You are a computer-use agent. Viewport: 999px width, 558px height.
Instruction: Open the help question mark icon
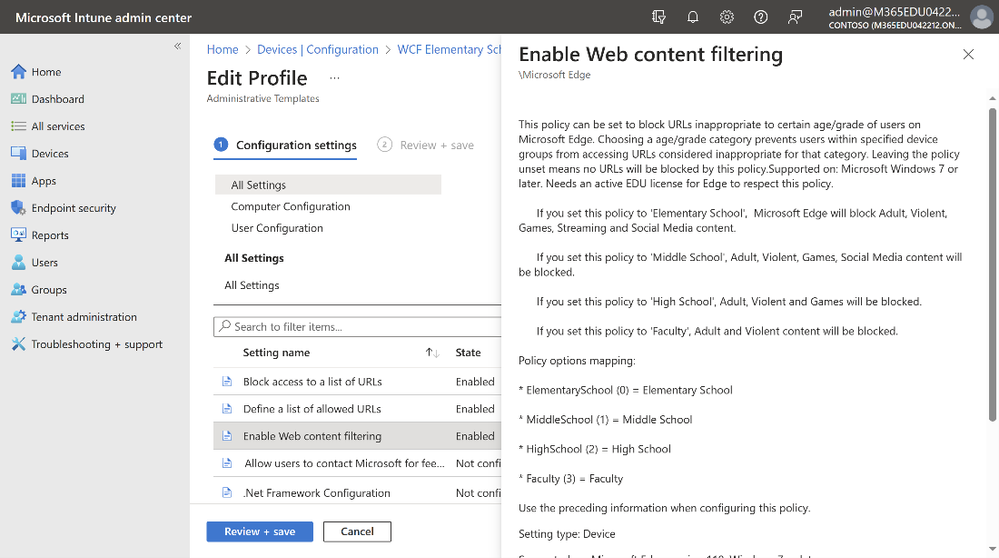pos(761,17)
